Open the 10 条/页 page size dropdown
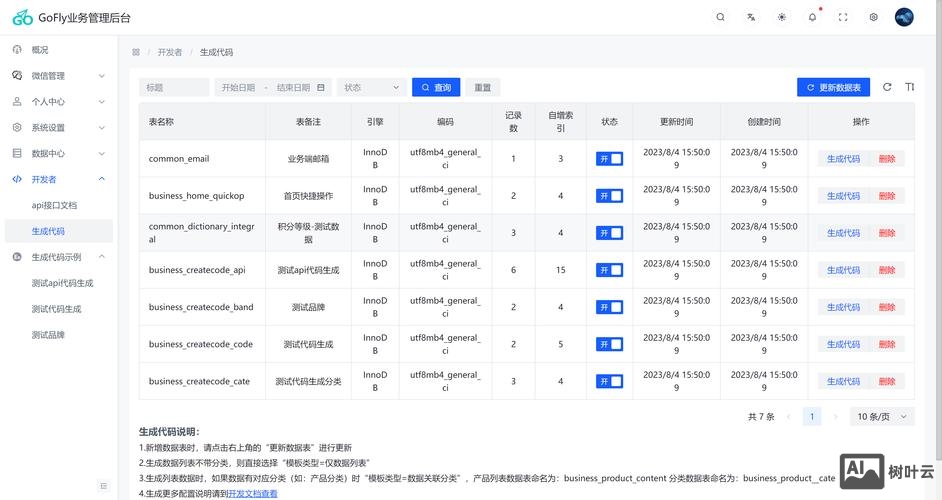The height and width of the screenshot is (500, 942). tap(882, 416)
